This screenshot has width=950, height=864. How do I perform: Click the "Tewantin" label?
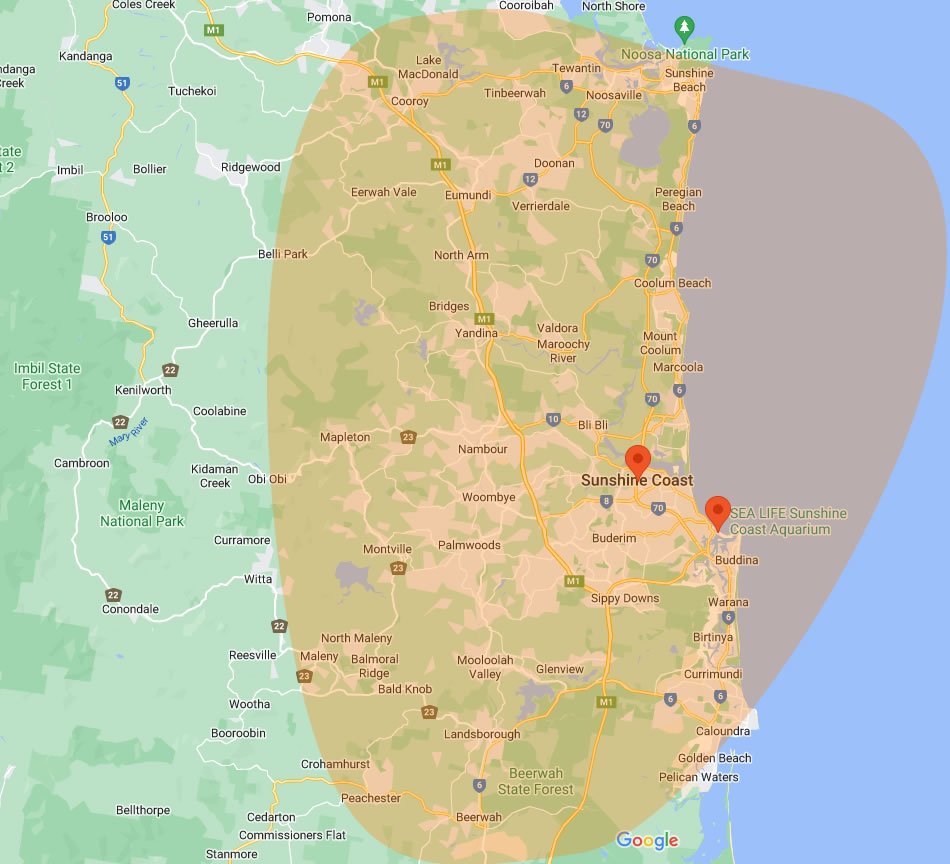576,68
